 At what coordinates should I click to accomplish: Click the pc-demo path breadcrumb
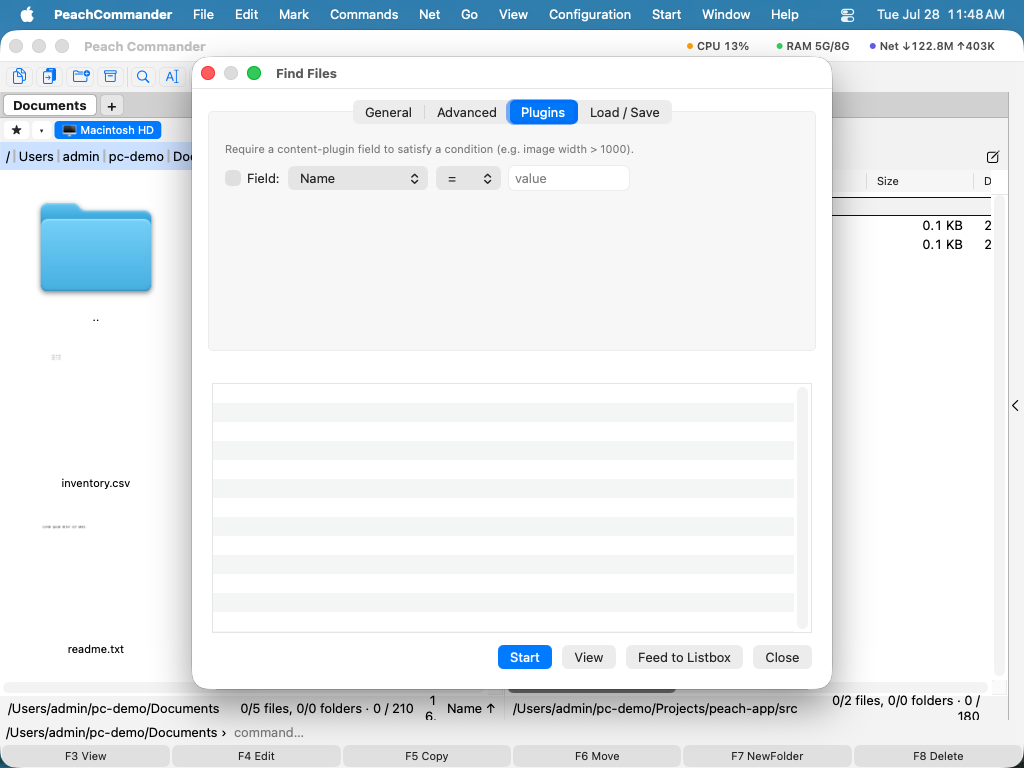[136, 156]
